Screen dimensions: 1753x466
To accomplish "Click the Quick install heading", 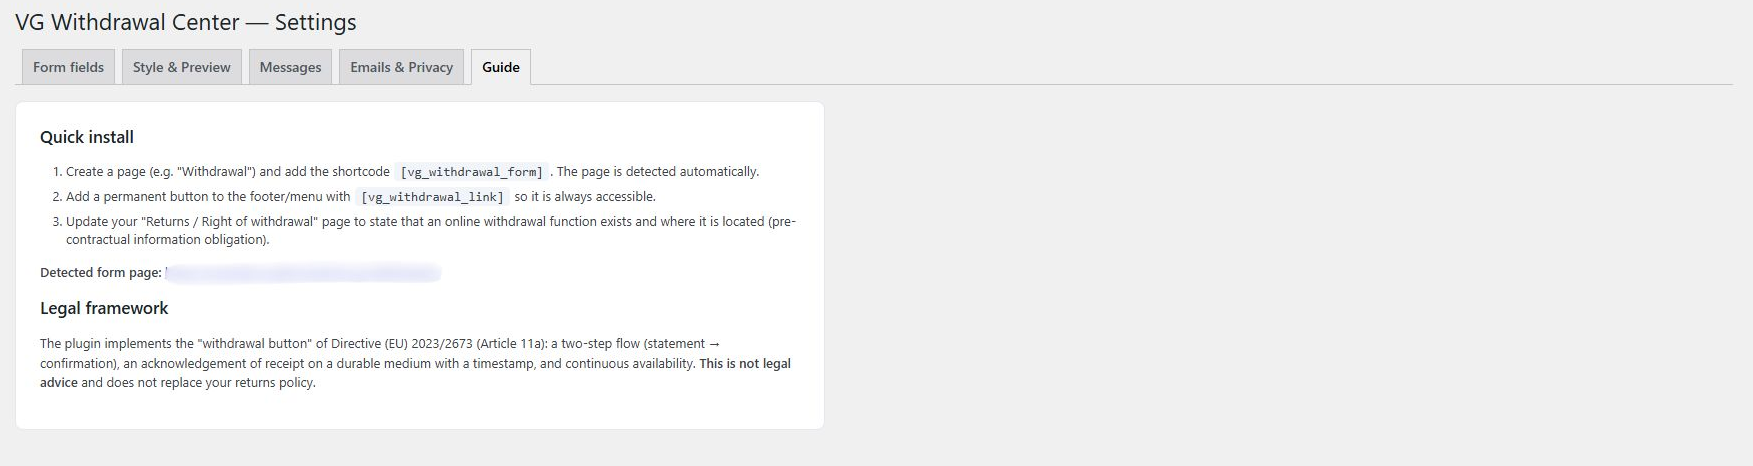I will pyautogui.click(x=87, y=137).
